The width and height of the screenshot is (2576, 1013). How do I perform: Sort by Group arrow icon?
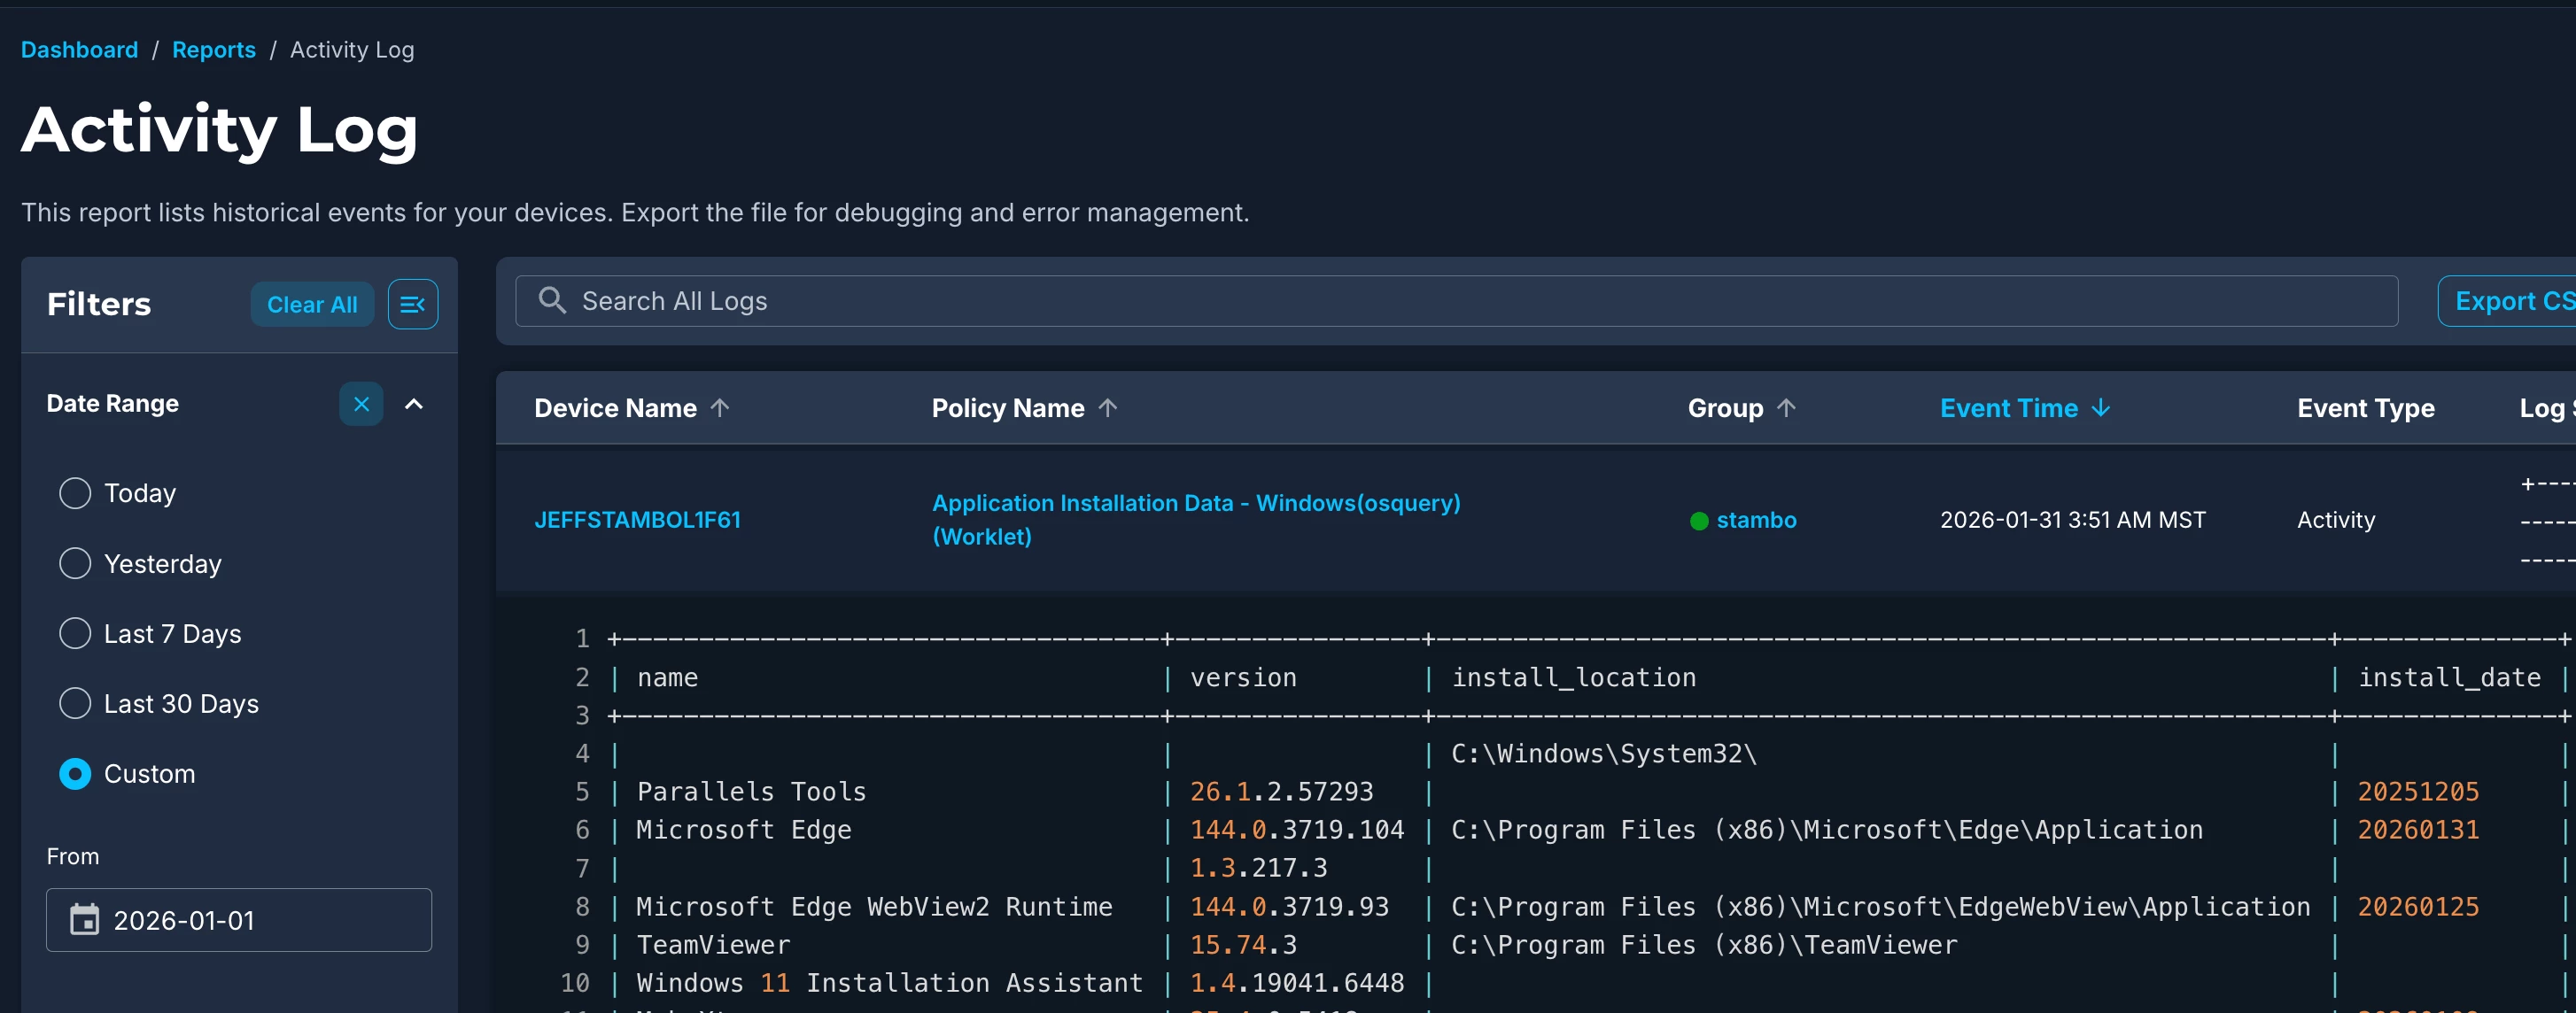tap(1786, 407)
